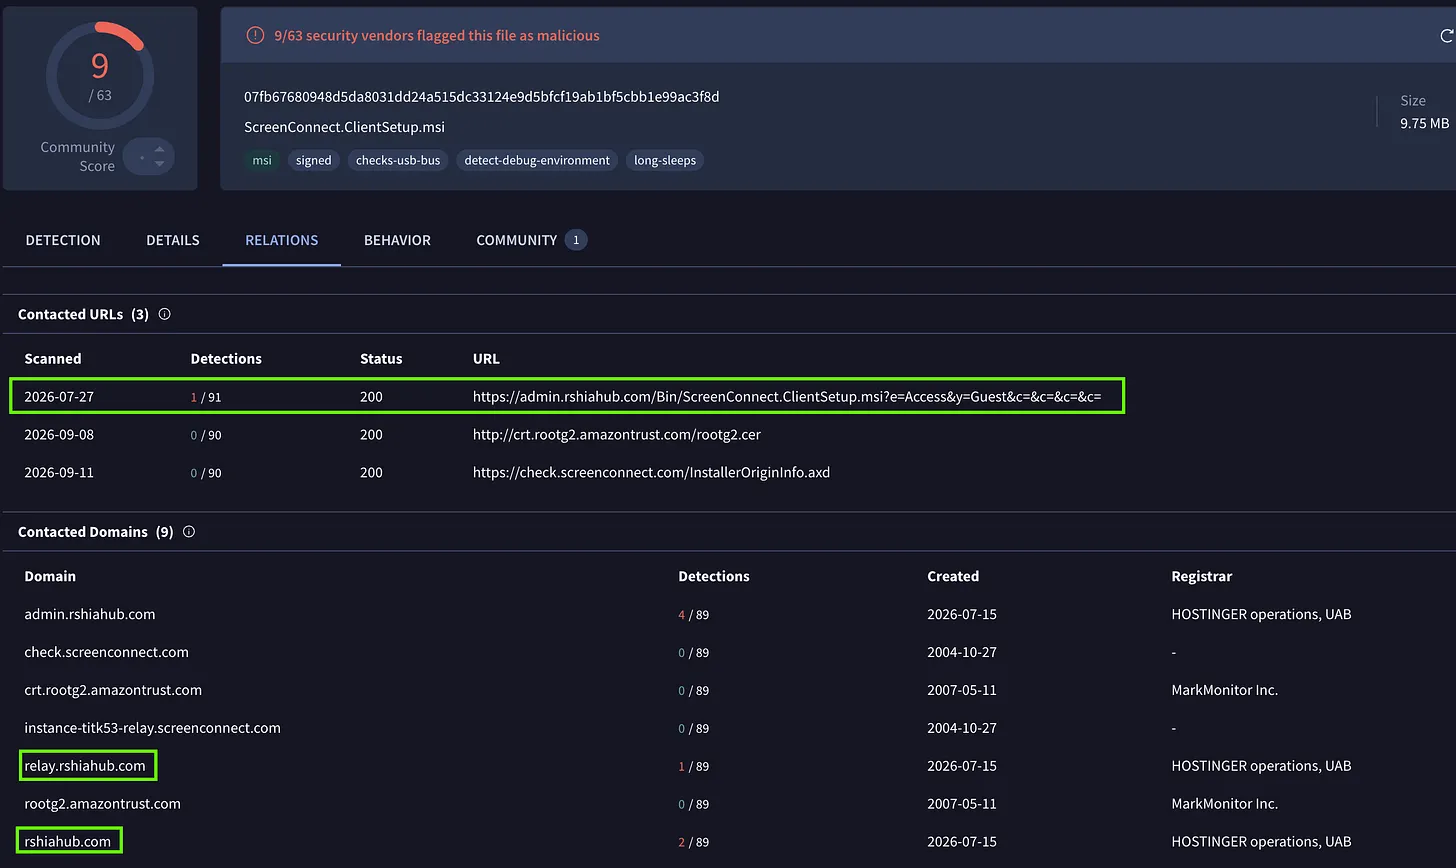Screen dimensions: 1456x868
Task: Click the 4 / 89 detections value
Action: click(694, 615)
